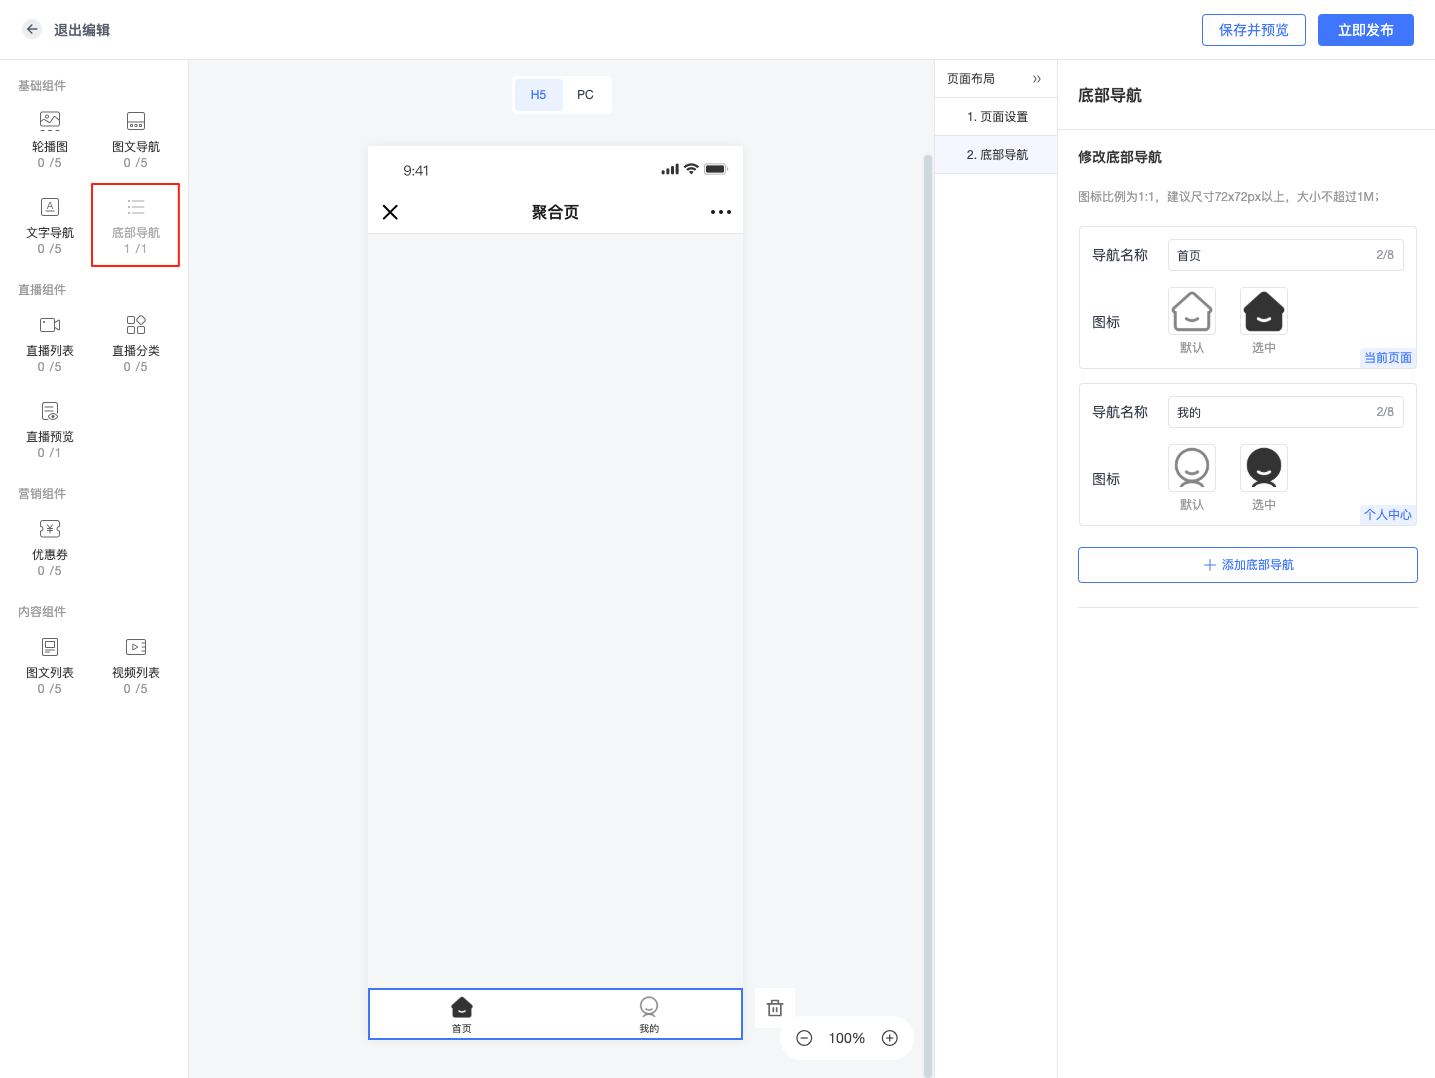Click the 100% zoom level text

coord(847,1038)
